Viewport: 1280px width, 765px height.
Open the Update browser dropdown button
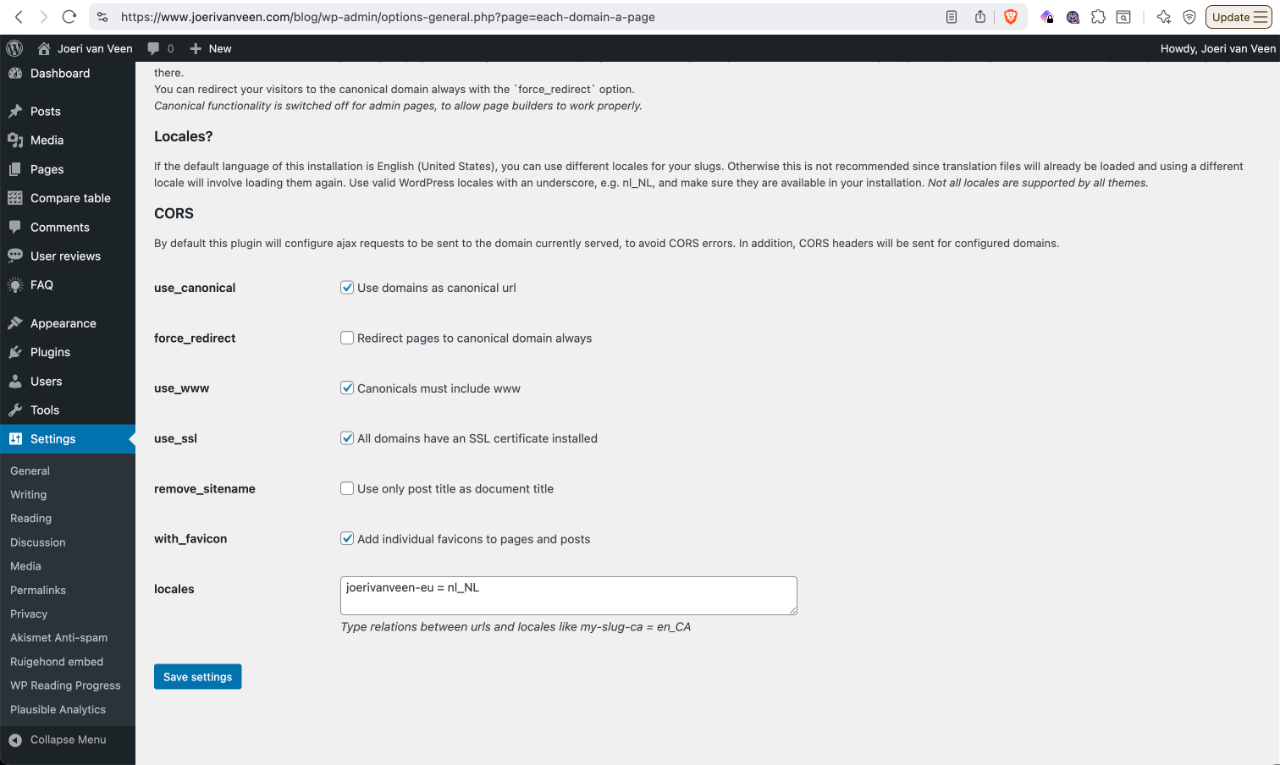coord(1238,16)
